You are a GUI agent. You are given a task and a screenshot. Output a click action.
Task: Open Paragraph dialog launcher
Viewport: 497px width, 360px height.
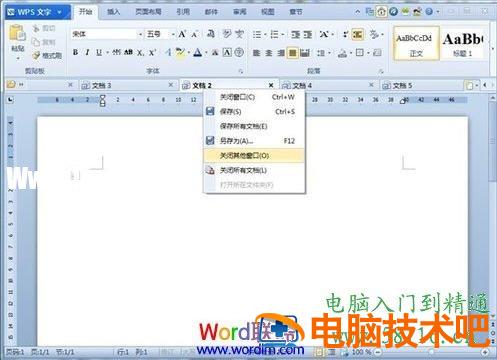pos(381,71)
